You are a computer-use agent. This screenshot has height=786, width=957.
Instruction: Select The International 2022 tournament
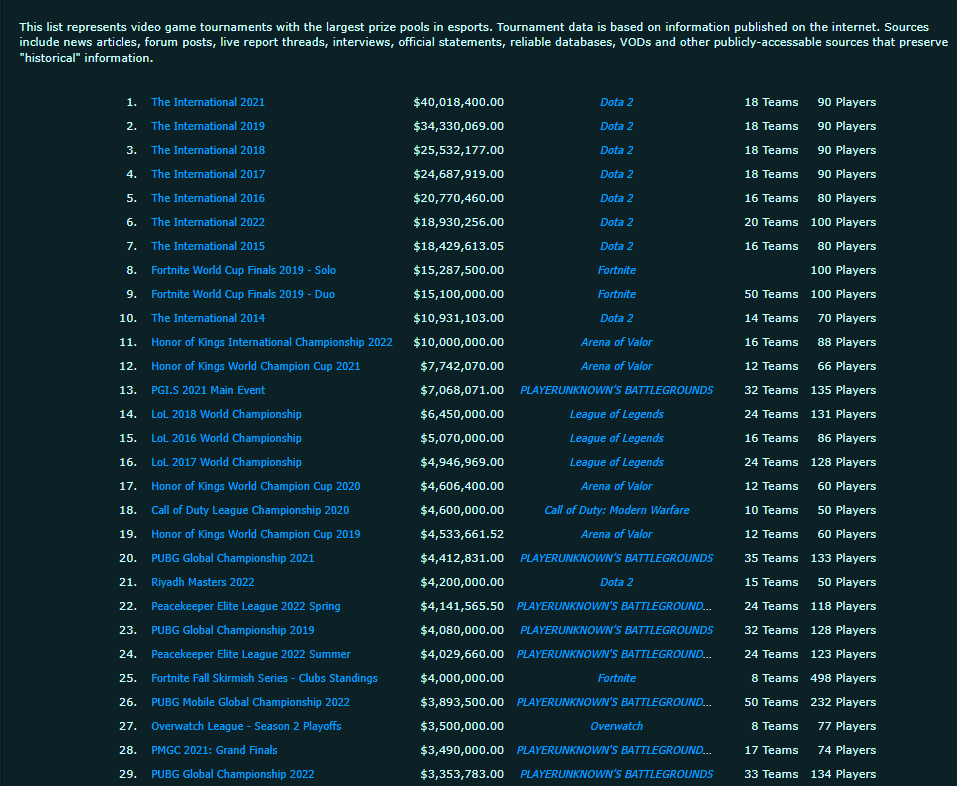pyautogui.click(x=208, y=222)
